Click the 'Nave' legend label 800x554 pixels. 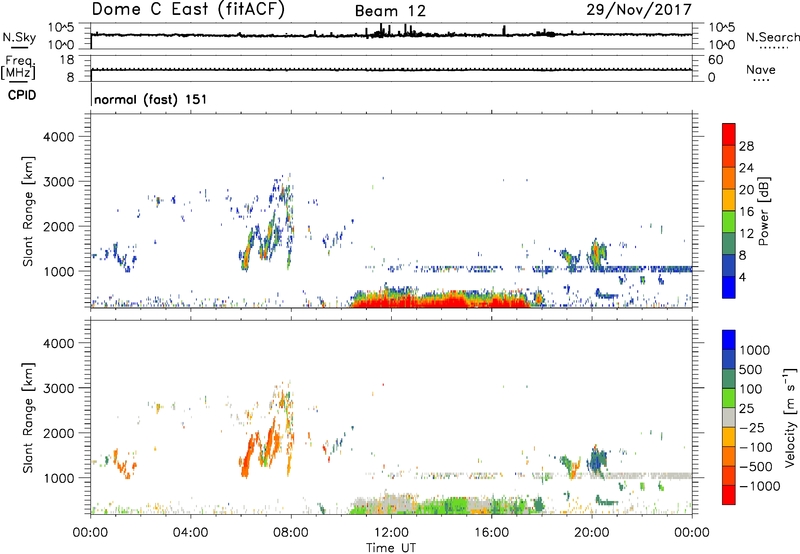(x=761, y=70)
